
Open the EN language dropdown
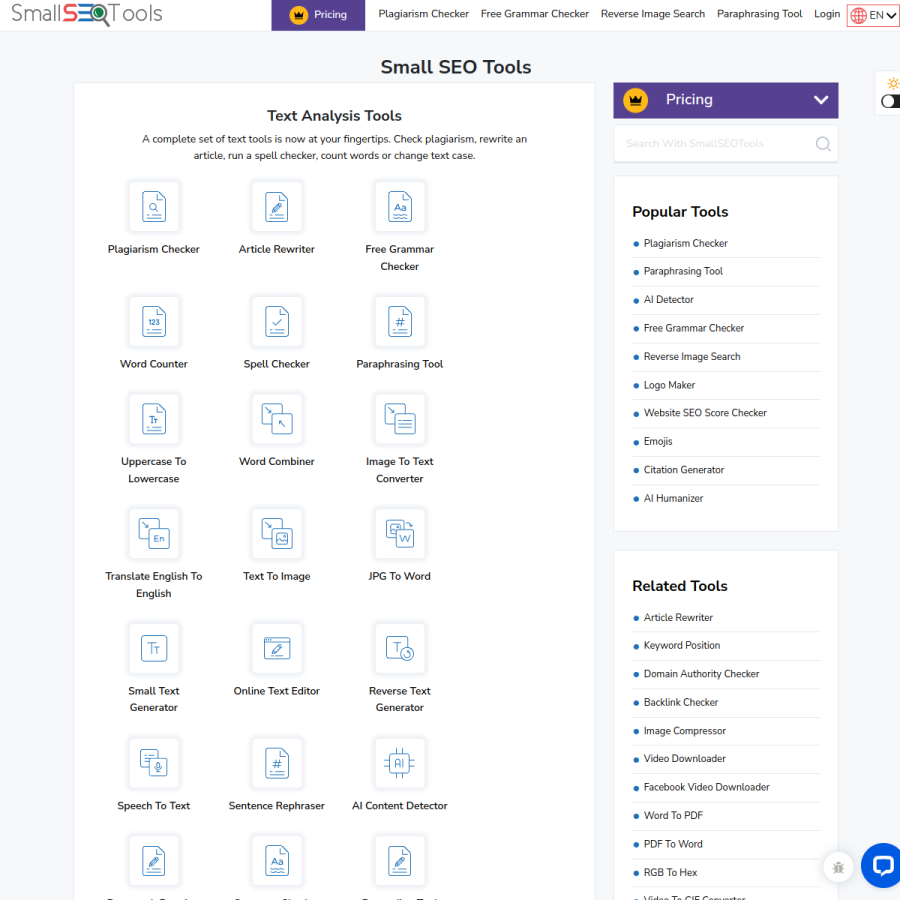[873, 15]
